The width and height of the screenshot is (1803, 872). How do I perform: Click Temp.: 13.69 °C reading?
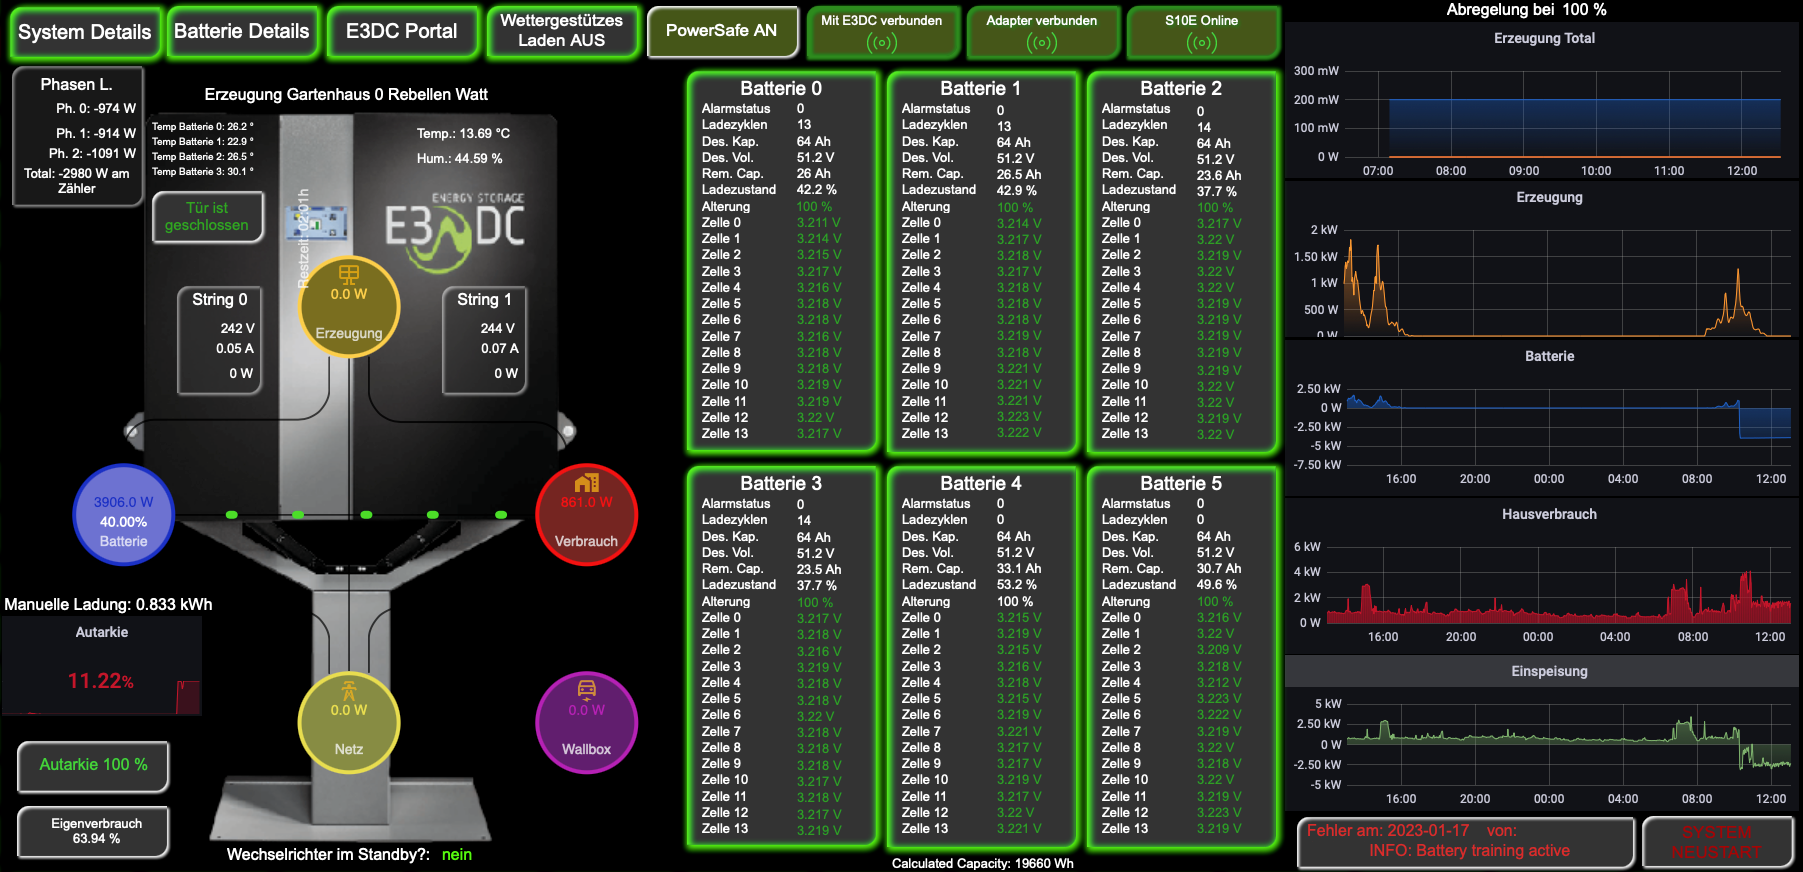pos(463,133)
